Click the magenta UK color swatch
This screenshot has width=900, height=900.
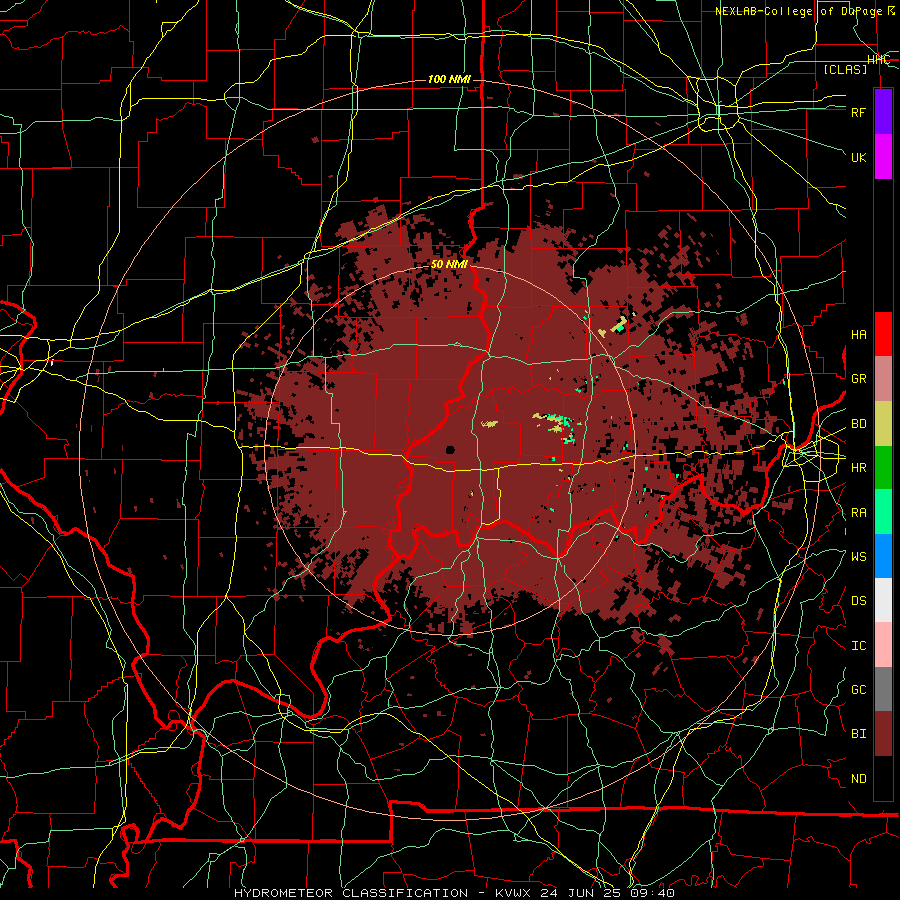(883, 157)
